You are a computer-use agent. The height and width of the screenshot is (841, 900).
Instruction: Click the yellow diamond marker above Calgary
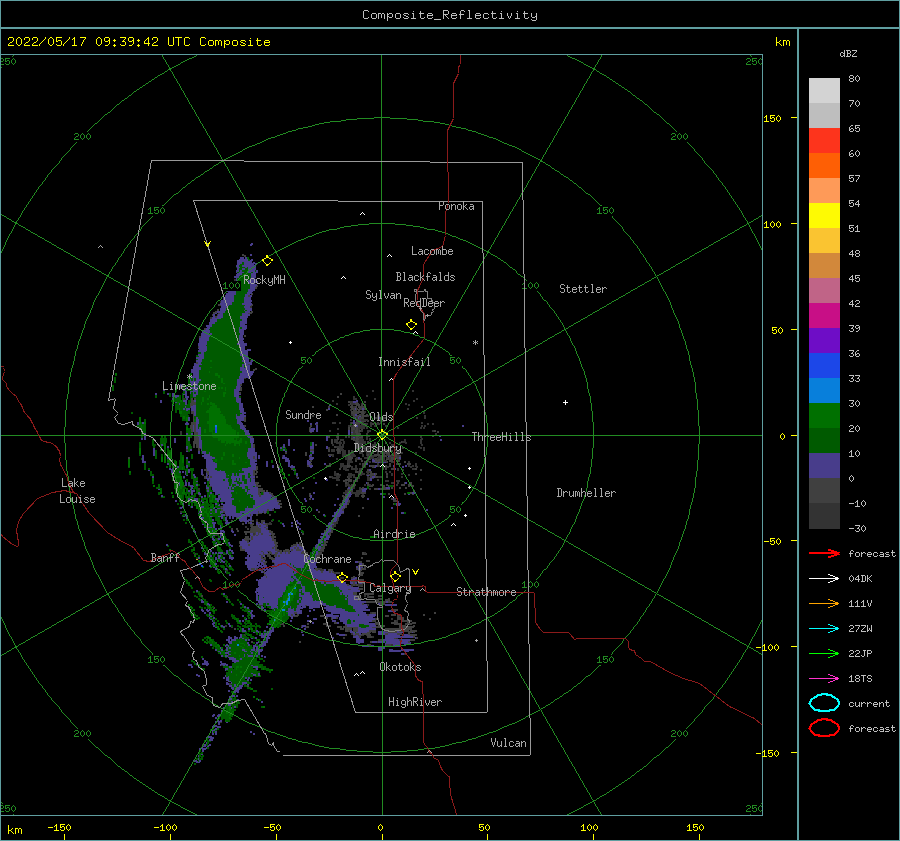tap(395, 576)
